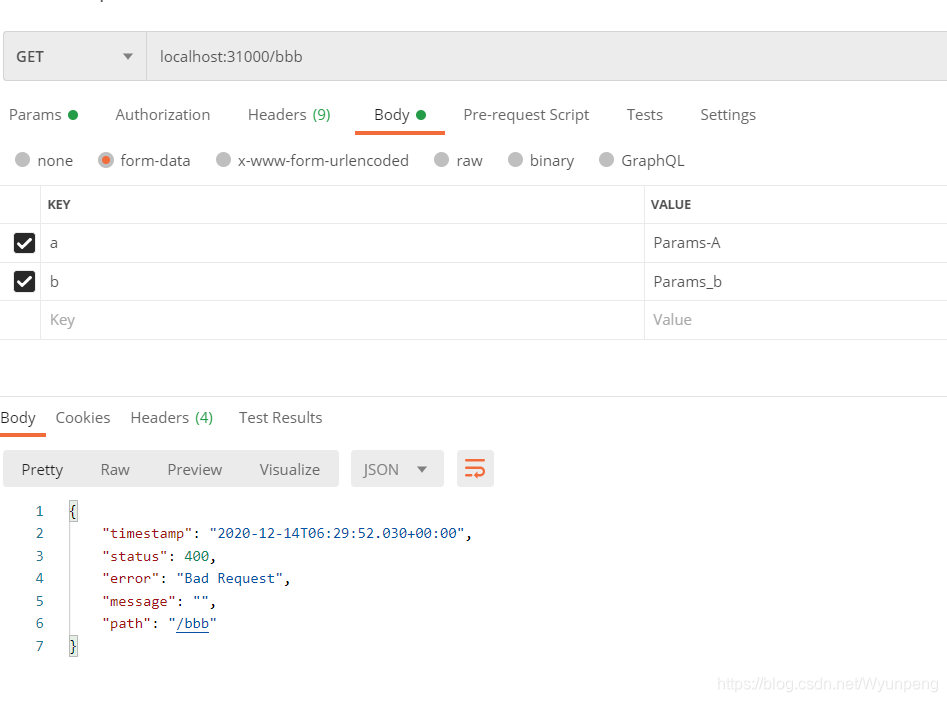The height and width of the screenshot is (702, 947).
Task: Open the response Cookies tab
Action: pos(83,418)
